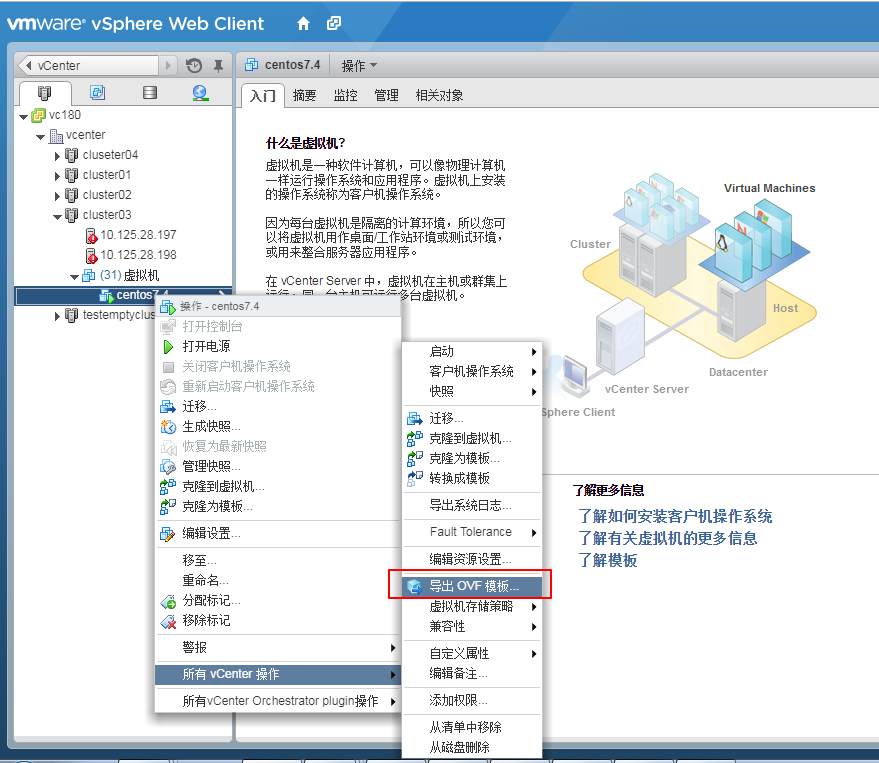This screenshot has height=763, width=879.
Task: Open 所有vCenter Orchestrator plugin操作 submenu
Action: pyautogui.click(x=279, y=701)
